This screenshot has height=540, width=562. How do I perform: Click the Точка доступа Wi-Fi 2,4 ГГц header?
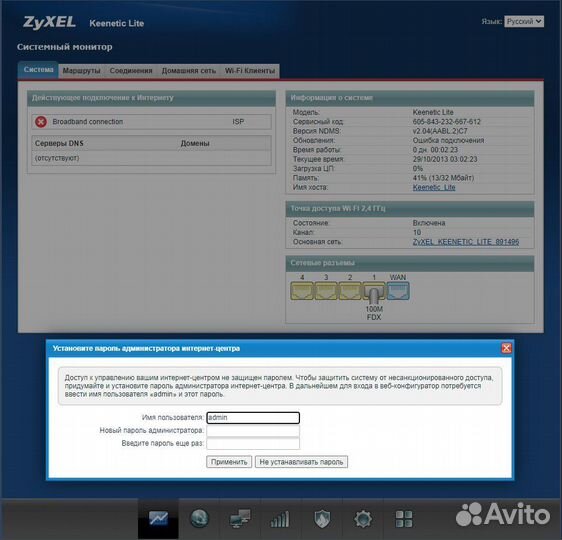[x=410, y=209]
